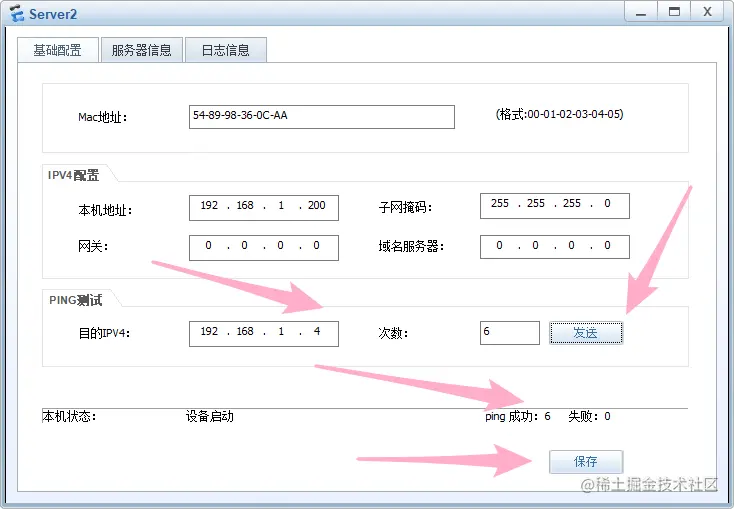Click the format hint '(格式:00-01-02-03-04-05)'
734x509 pixels.
tap(559, 114)
